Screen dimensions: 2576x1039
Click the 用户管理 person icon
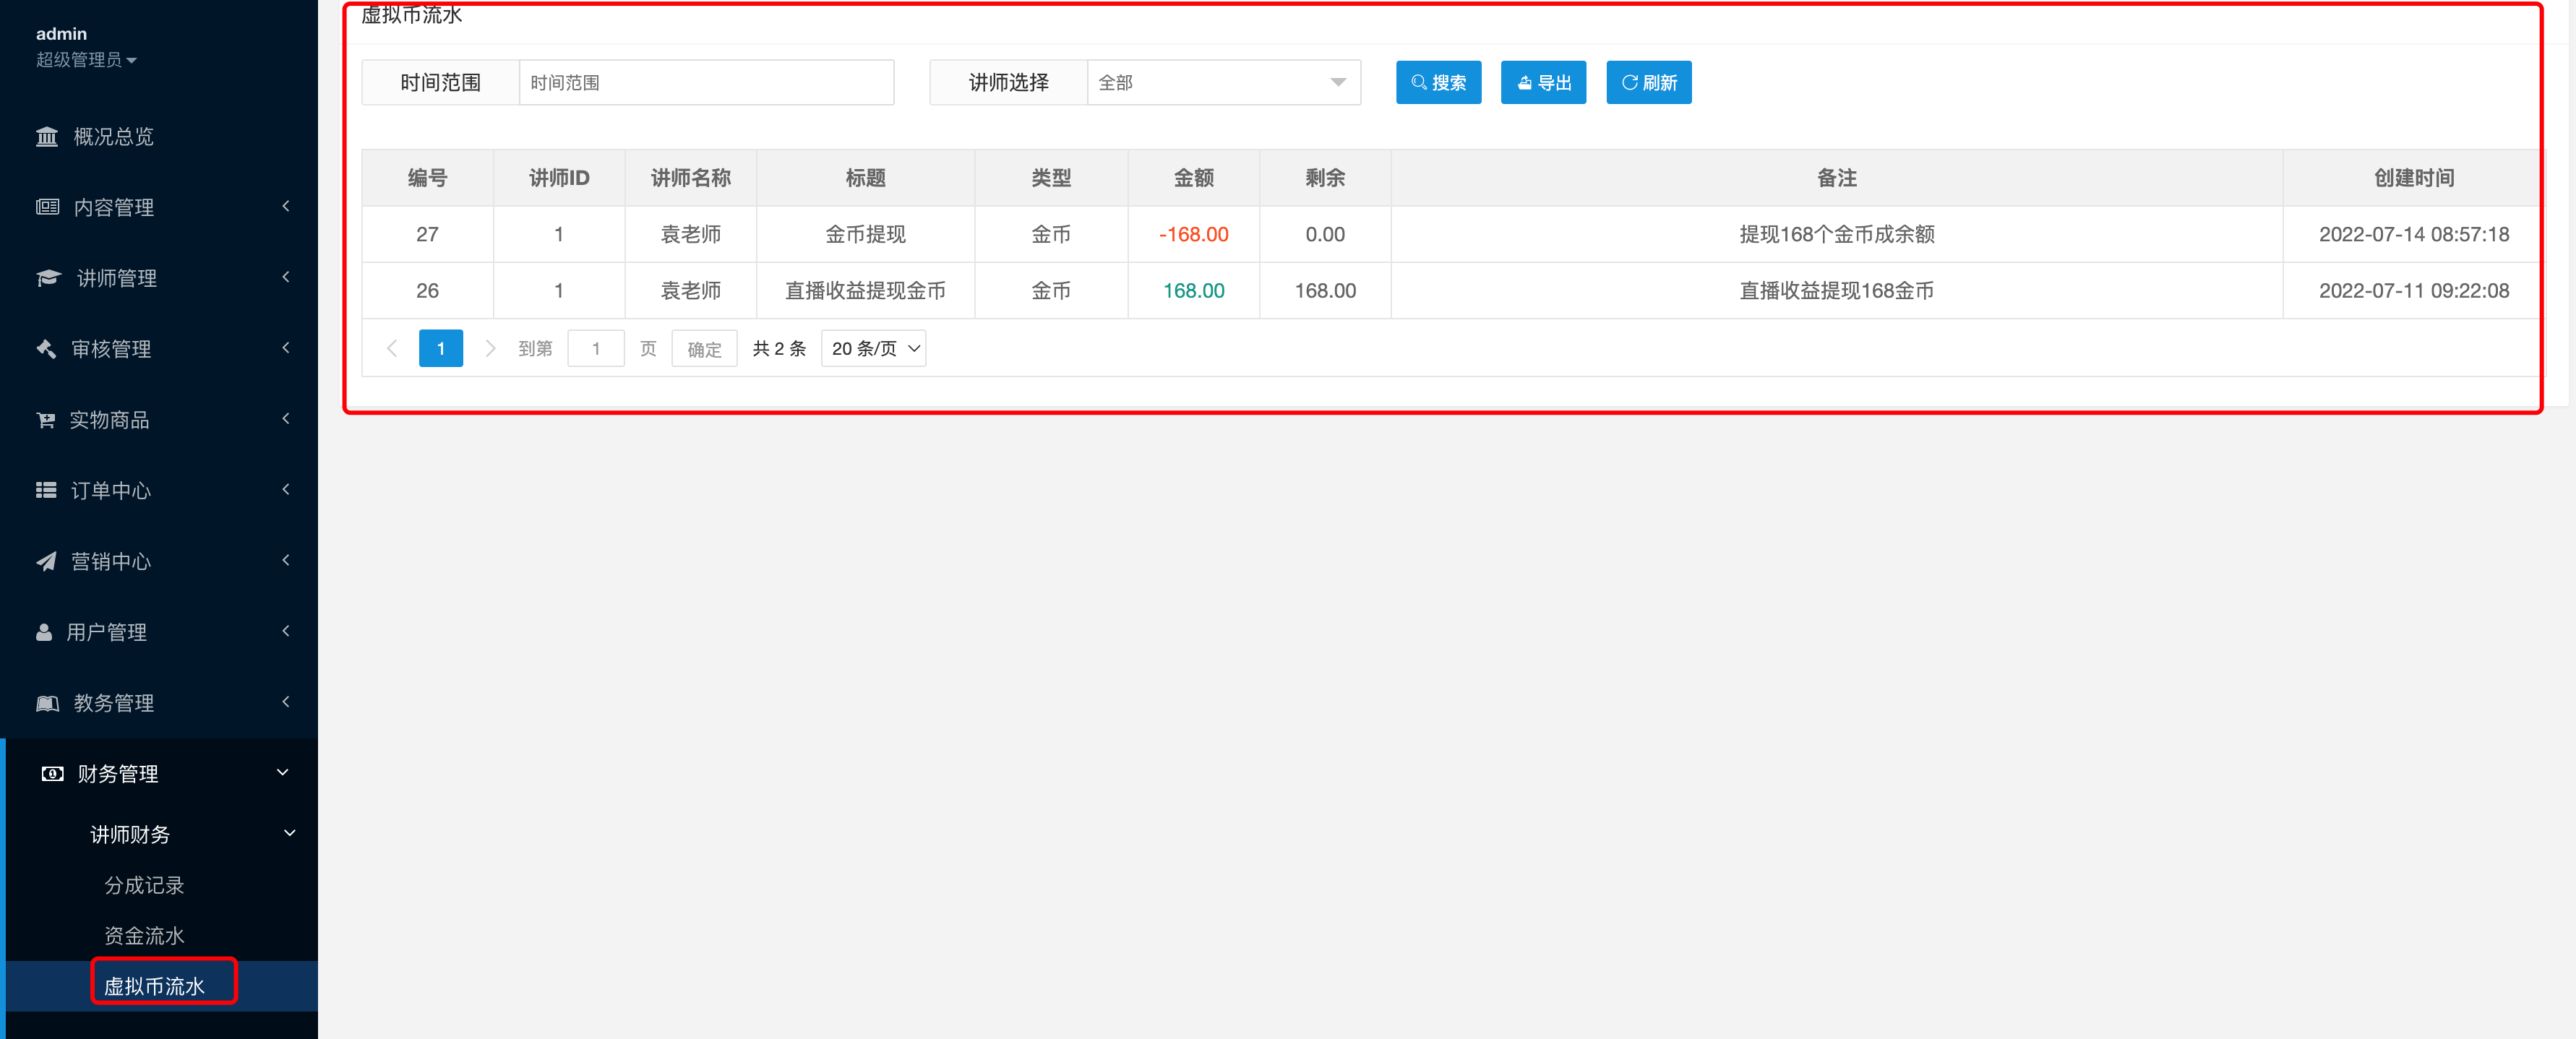pyautogui.click(x=44, y=632)
